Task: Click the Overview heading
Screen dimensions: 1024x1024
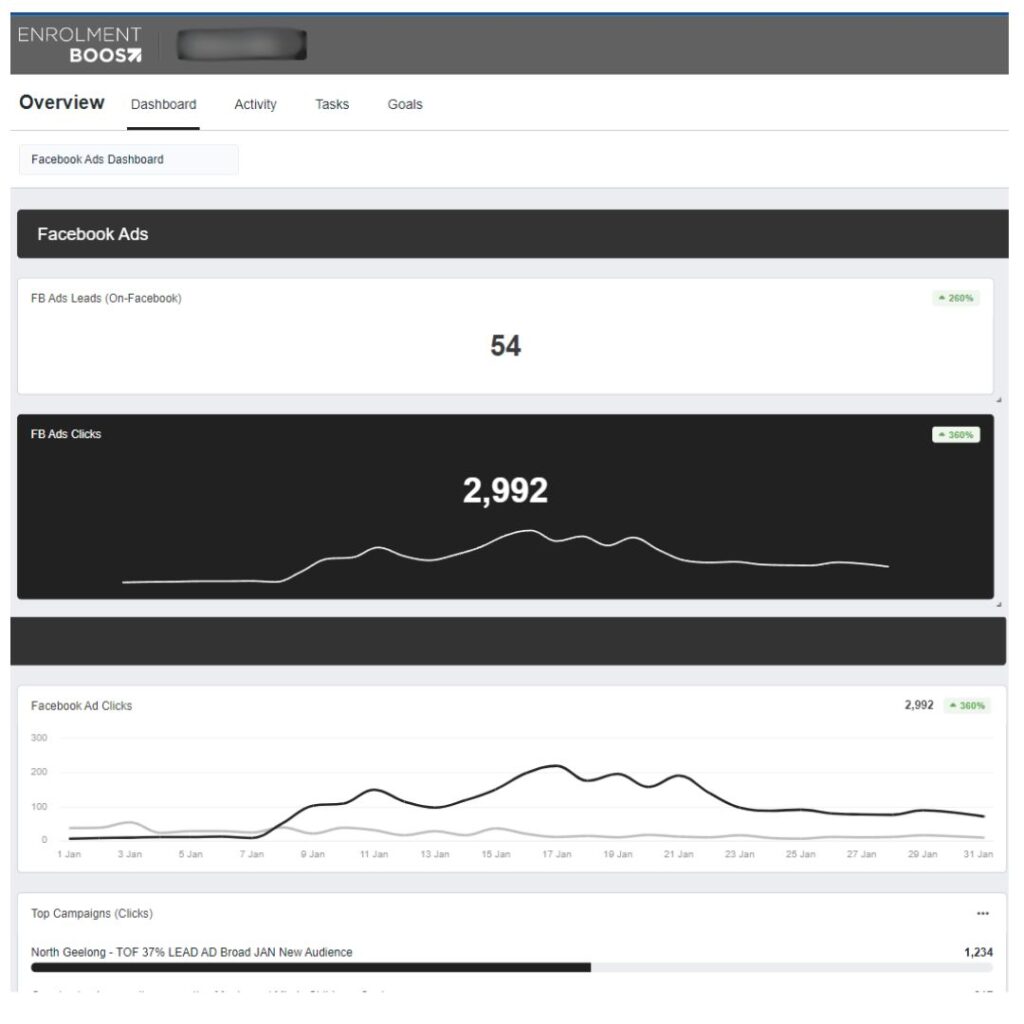Action: [62, 103]
